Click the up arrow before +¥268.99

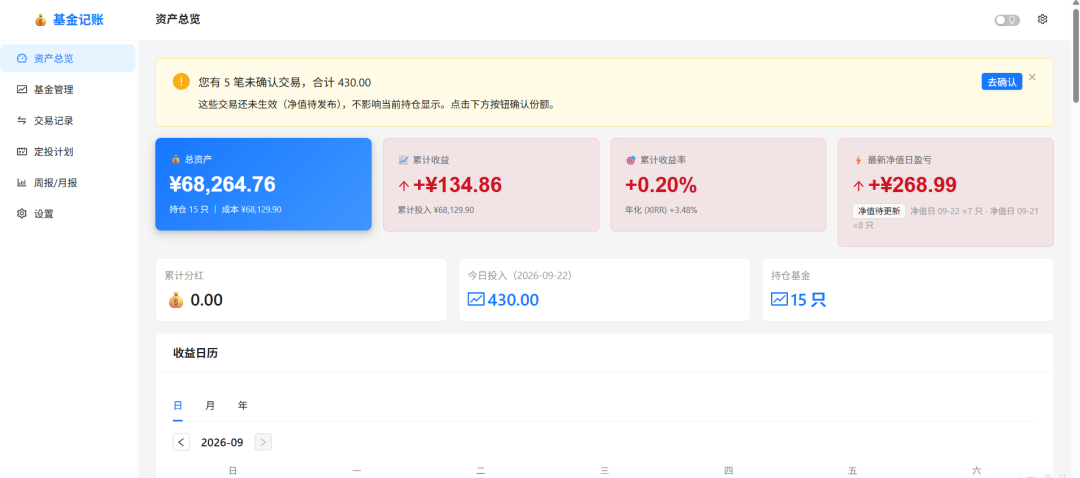click(x=858, y=185)
